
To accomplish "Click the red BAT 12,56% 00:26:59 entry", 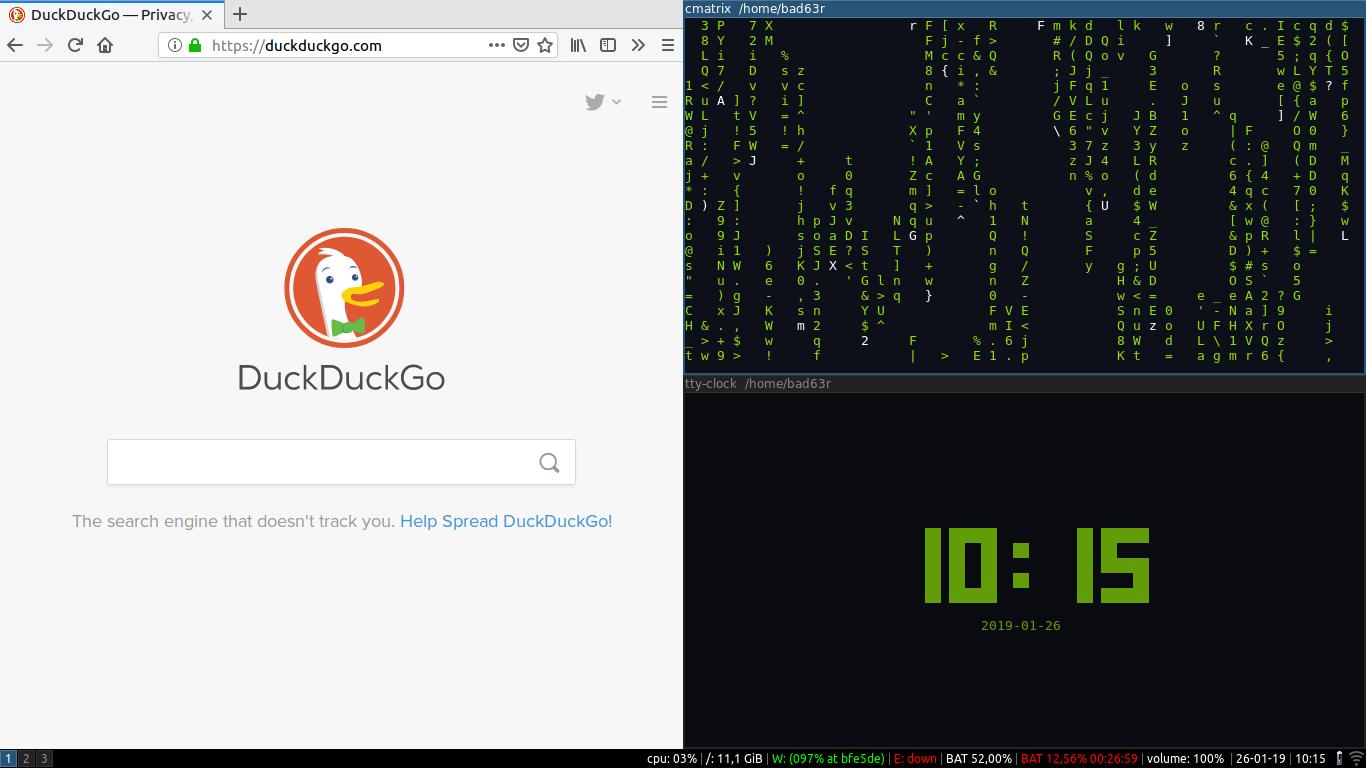I will (1079, 759).
